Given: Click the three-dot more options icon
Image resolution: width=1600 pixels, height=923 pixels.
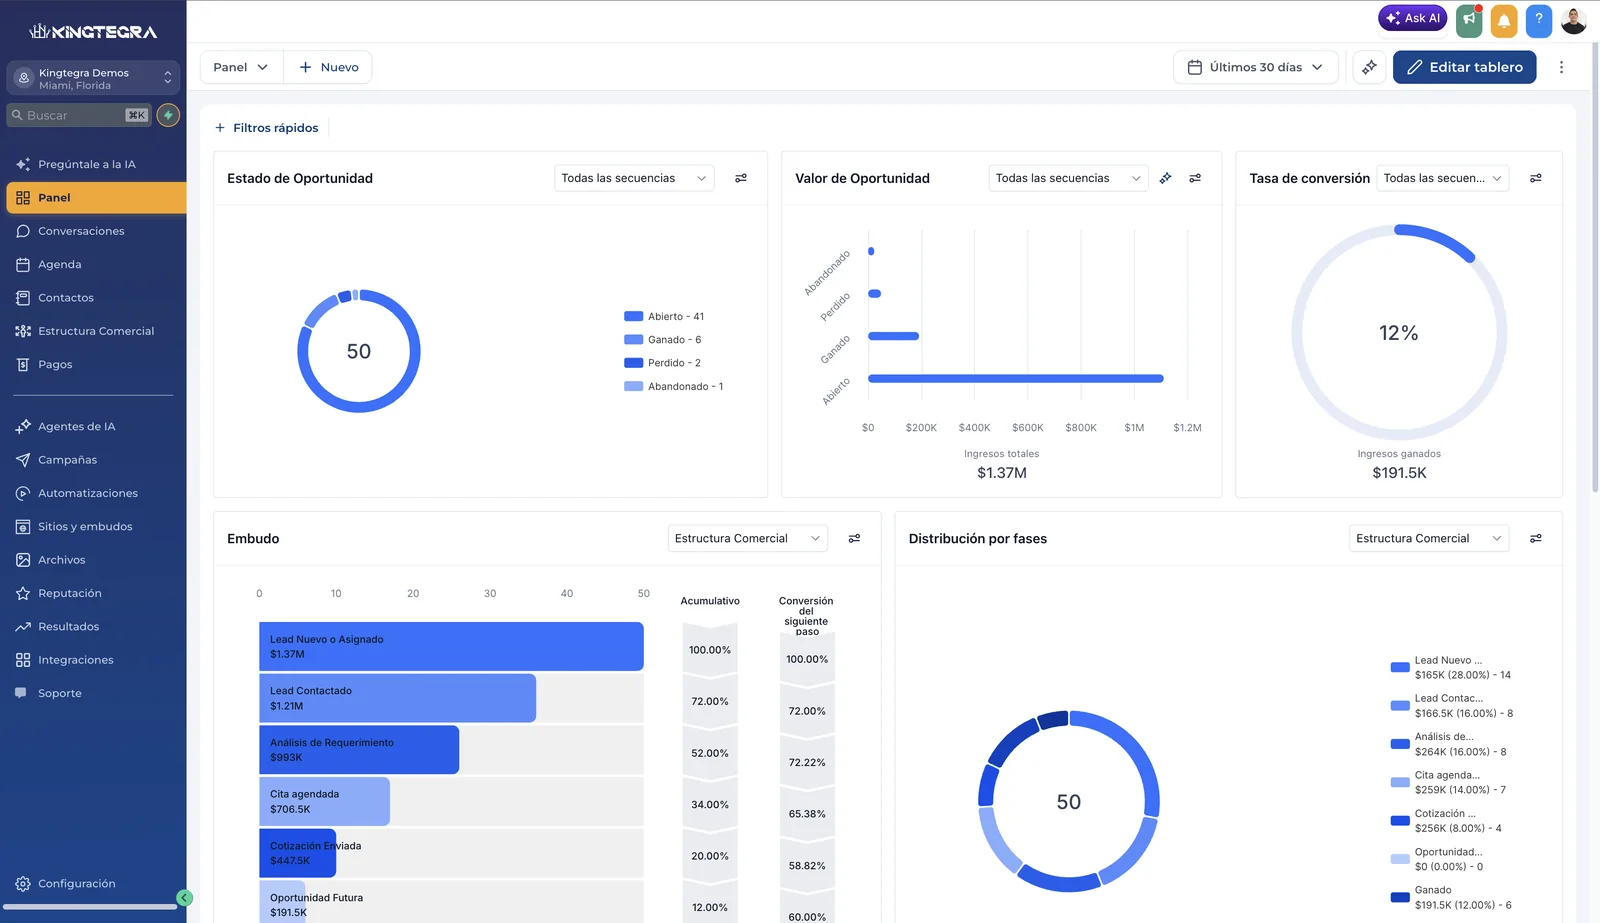Looking at the screenshot, I should click(x=1561, y=67).
